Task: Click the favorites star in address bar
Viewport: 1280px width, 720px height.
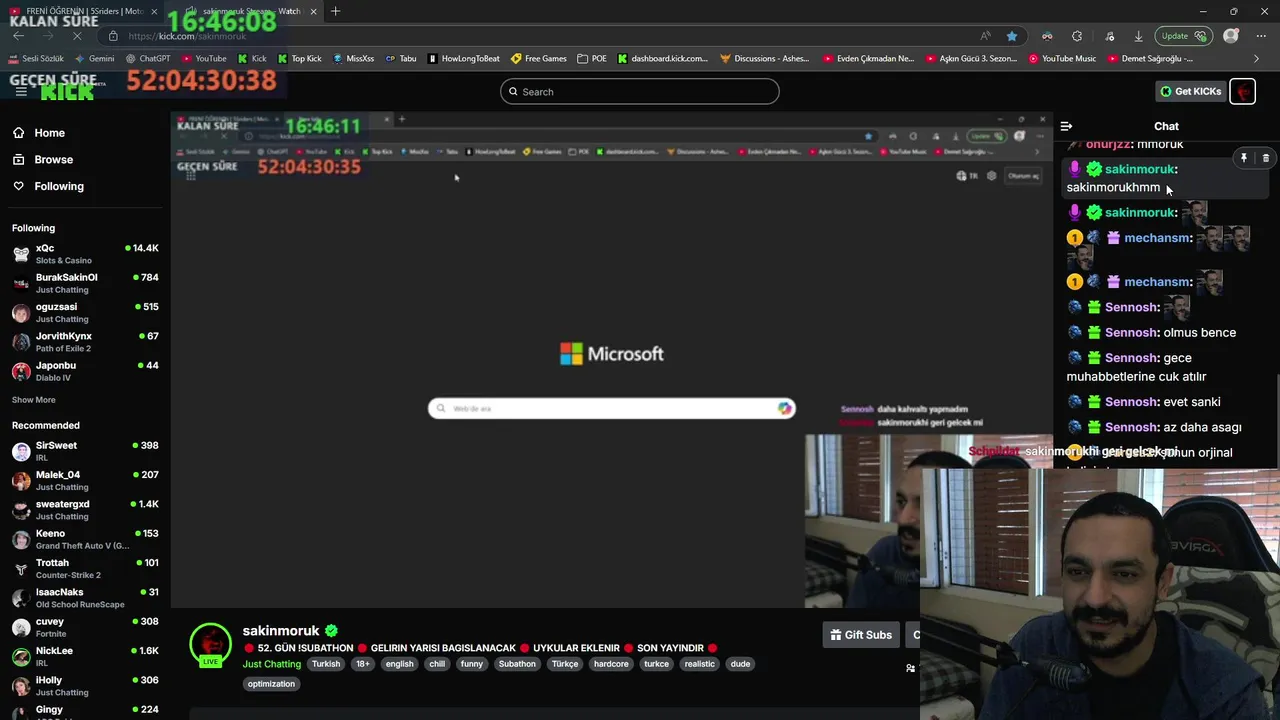Action: coord(1012,36)
